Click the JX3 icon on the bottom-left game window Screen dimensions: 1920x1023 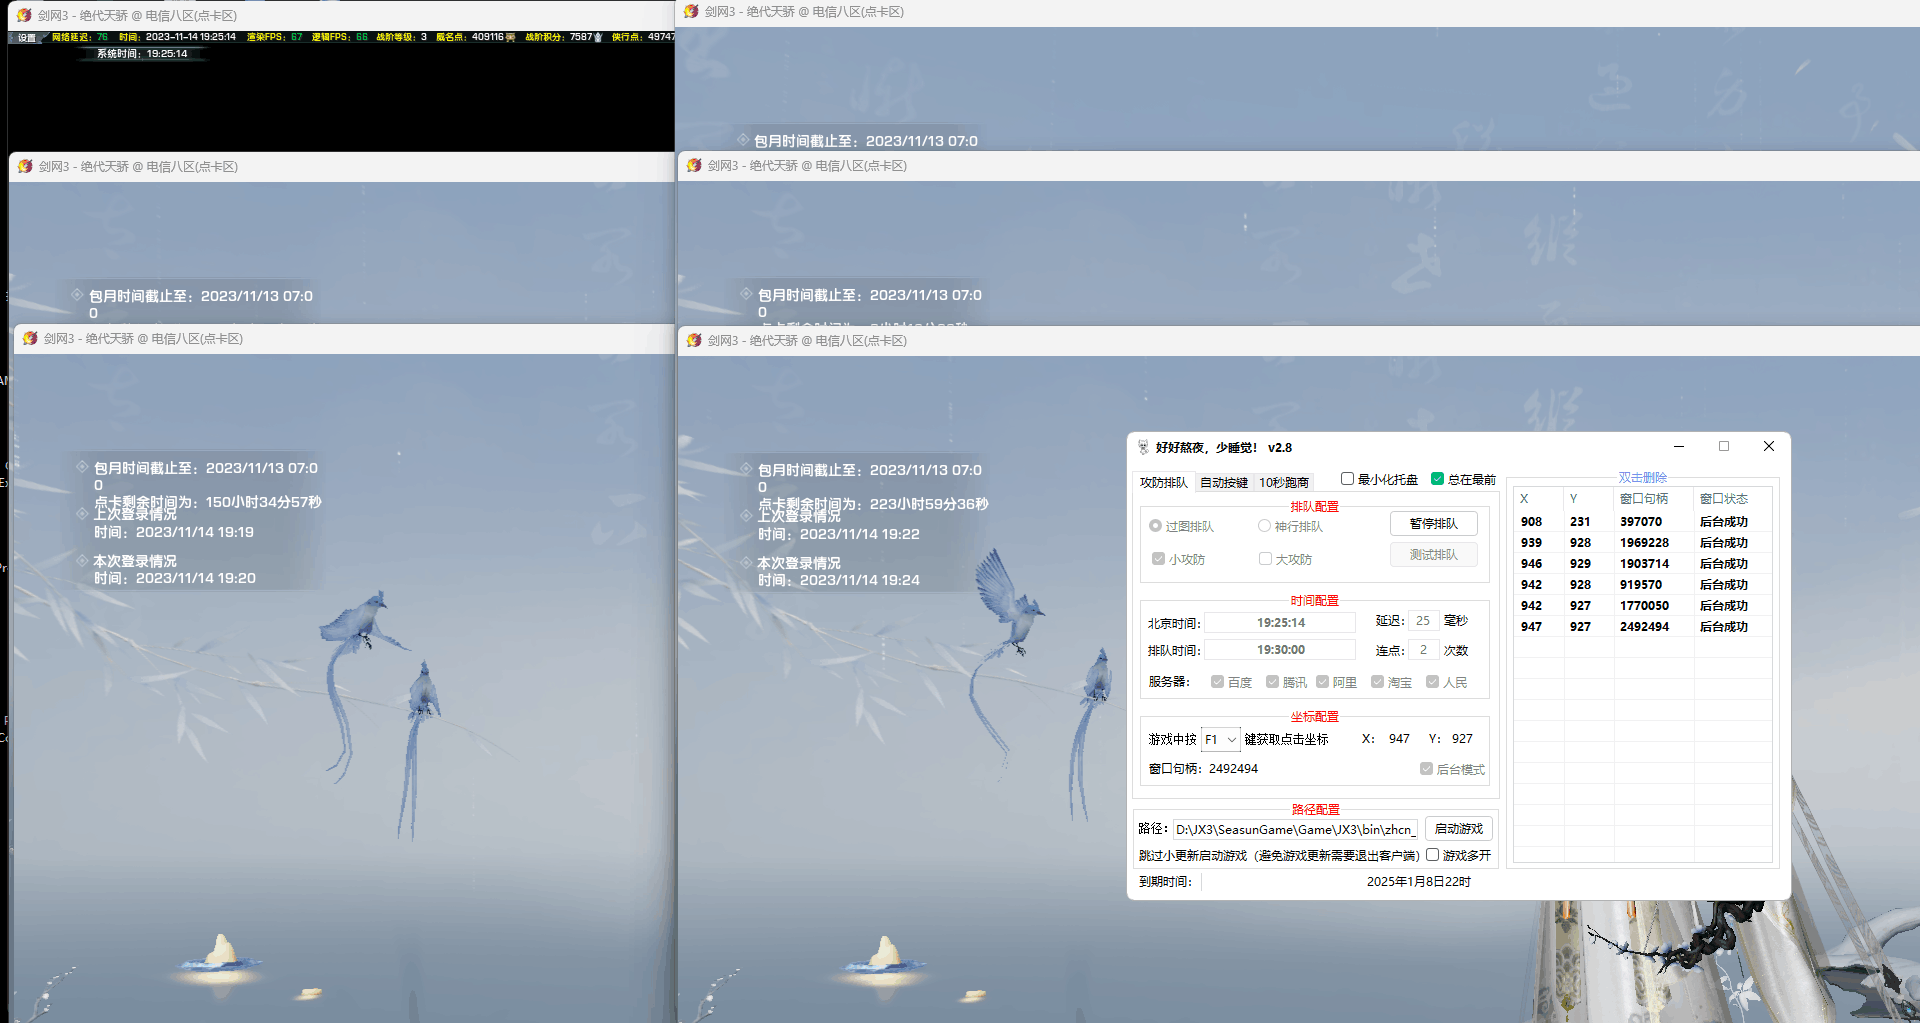[29, 338]
